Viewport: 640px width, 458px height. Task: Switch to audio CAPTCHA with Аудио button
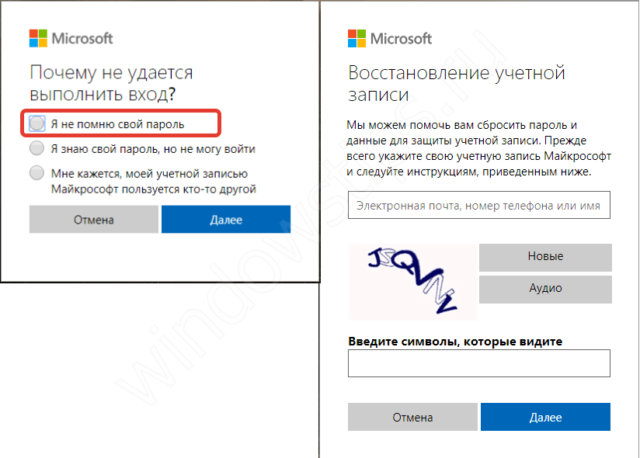pyautogui.click(x=545, y=289)
